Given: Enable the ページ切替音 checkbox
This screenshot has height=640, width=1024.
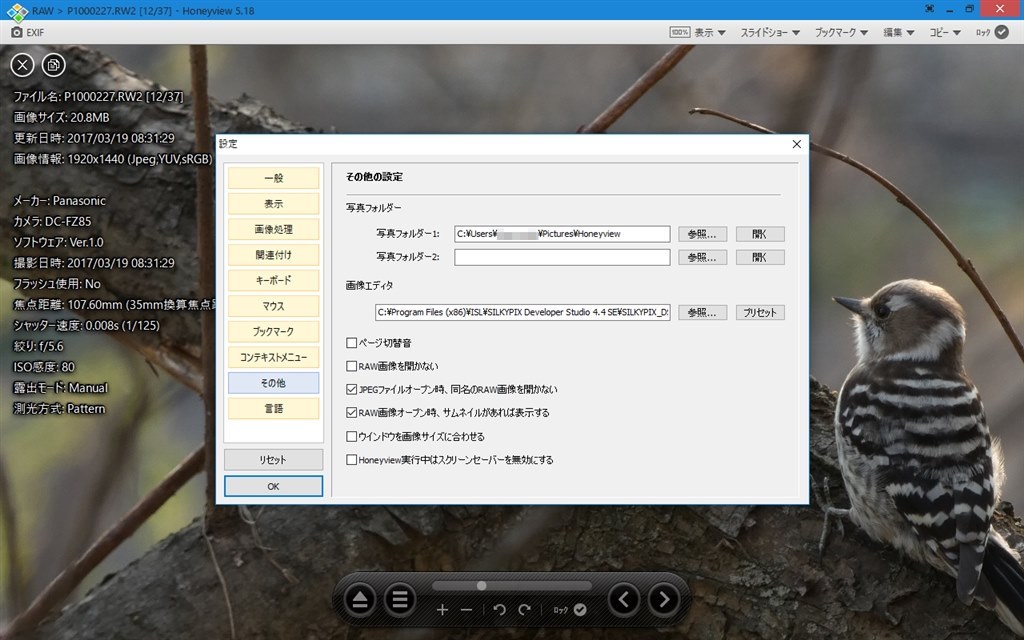Looking at the screenshot, I should pyautogui.click(x=350, y=342).
